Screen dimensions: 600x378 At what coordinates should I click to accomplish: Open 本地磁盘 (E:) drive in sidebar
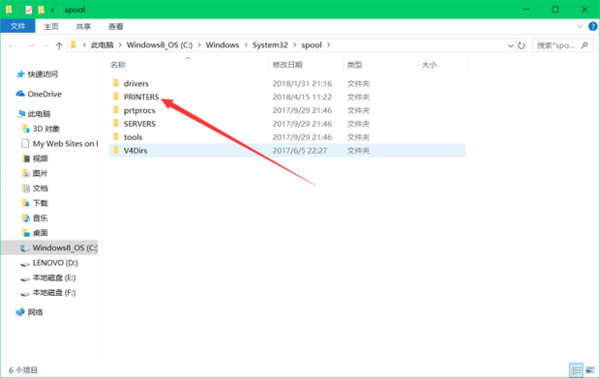[54, 278]
